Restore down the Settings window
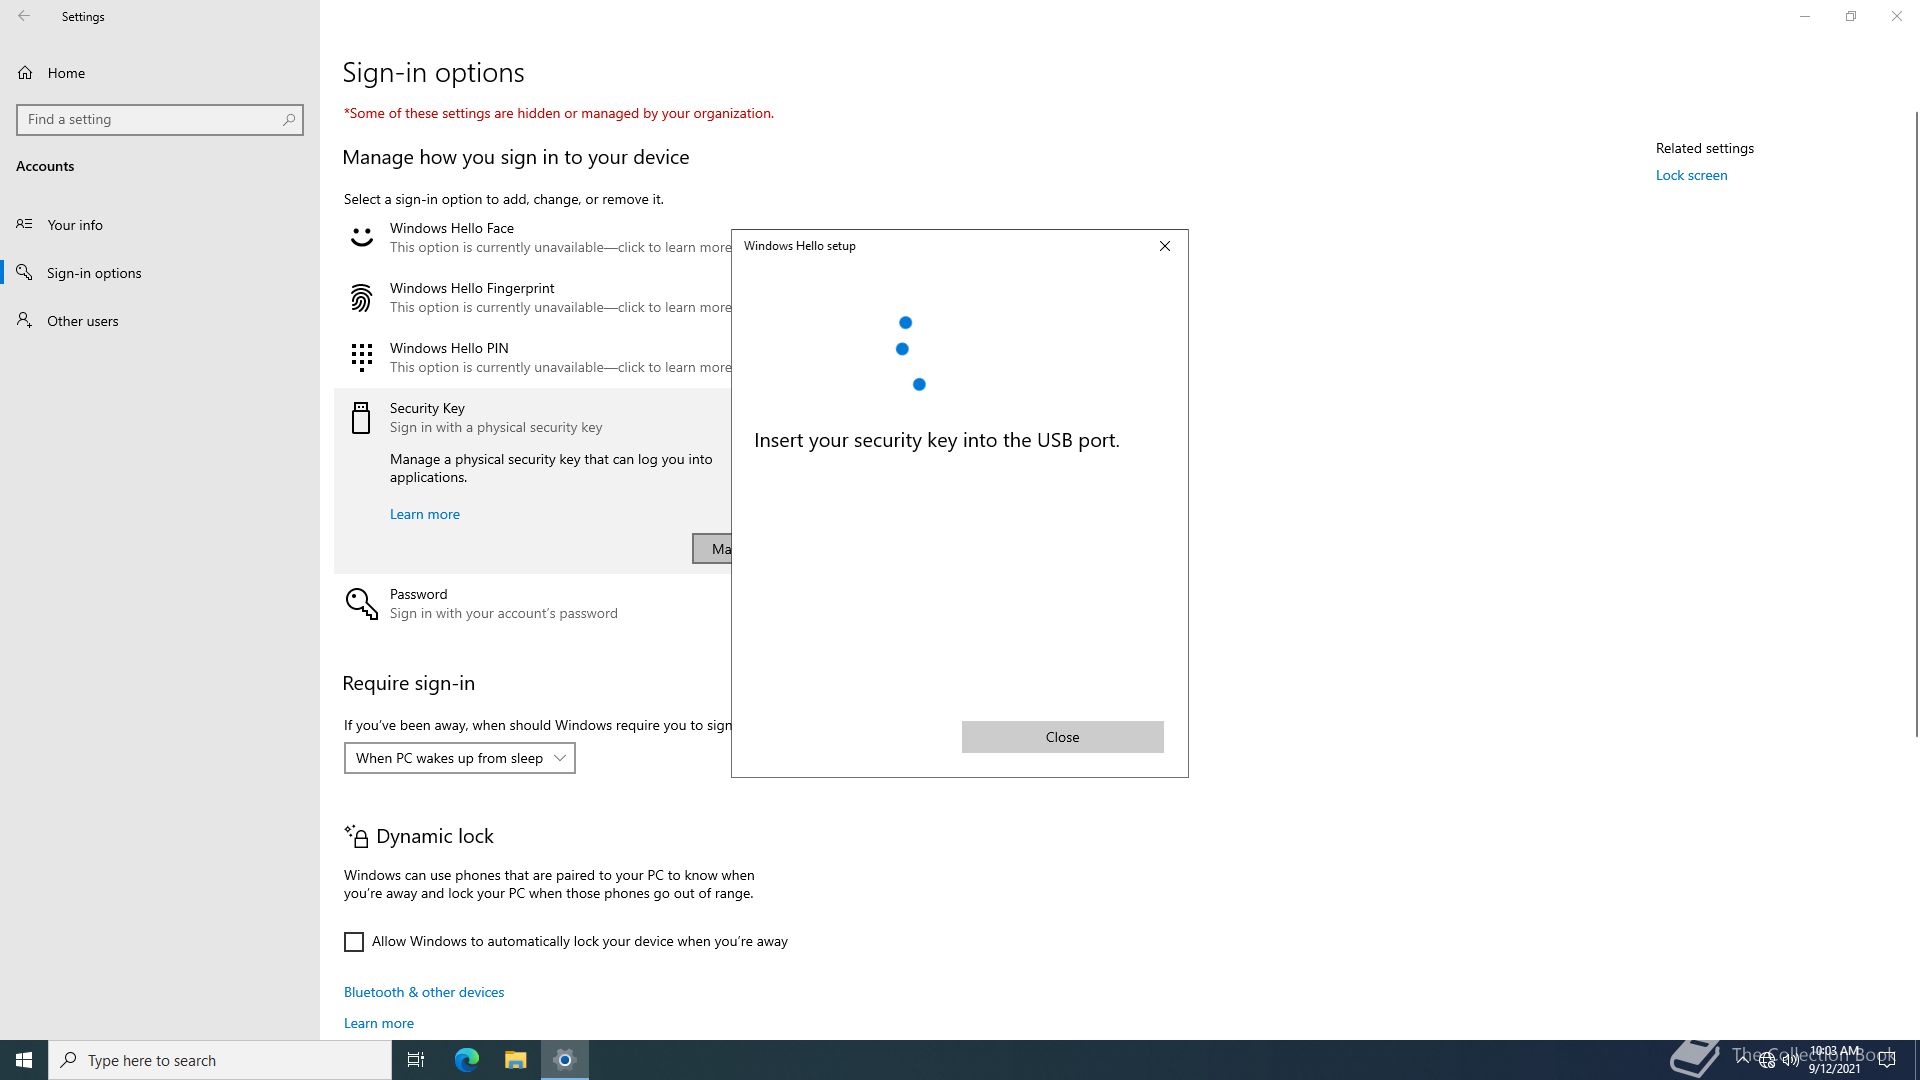The height and width of the screenshot is (1080, 1920). pyautogui.click(x=1851, y=16)
